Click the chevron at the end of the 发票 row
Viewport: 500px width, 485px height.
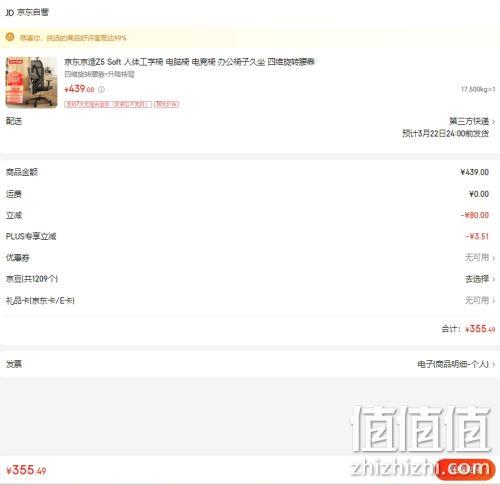[x=494, y=365]
